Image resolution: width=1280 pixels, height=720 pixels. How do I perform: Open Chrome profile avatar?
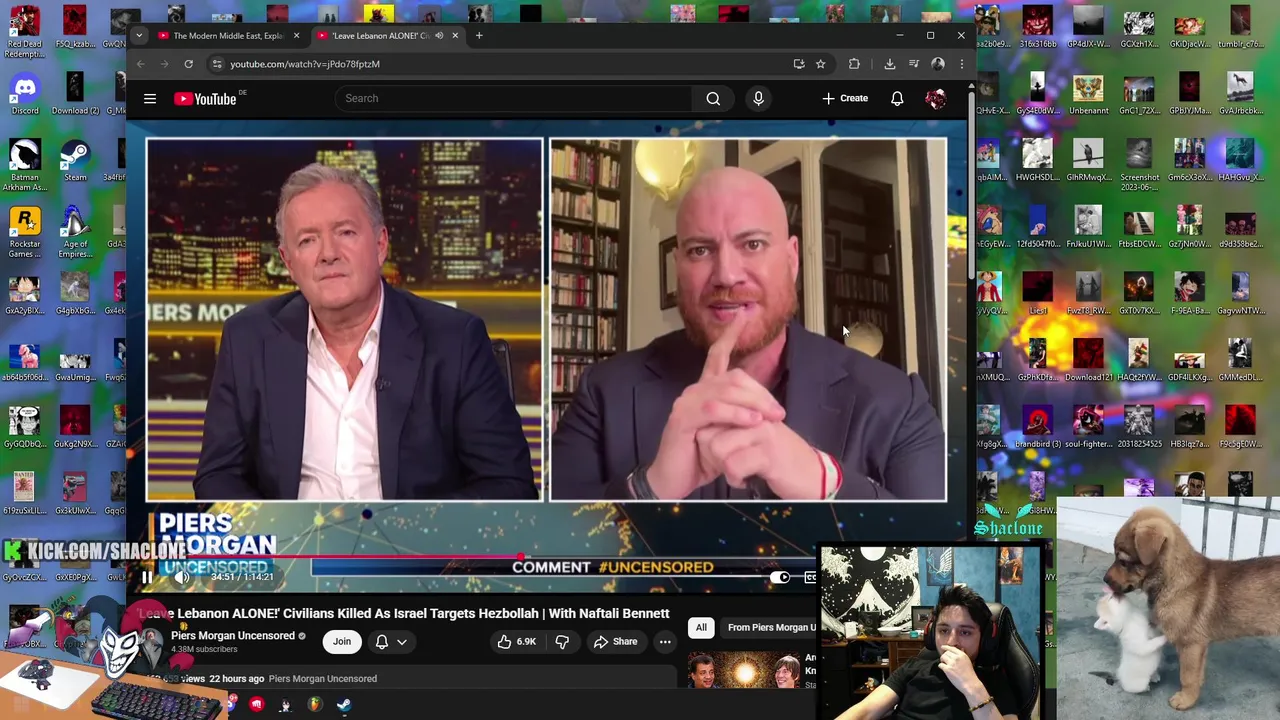pyautogui.click(x=938, y=64)
